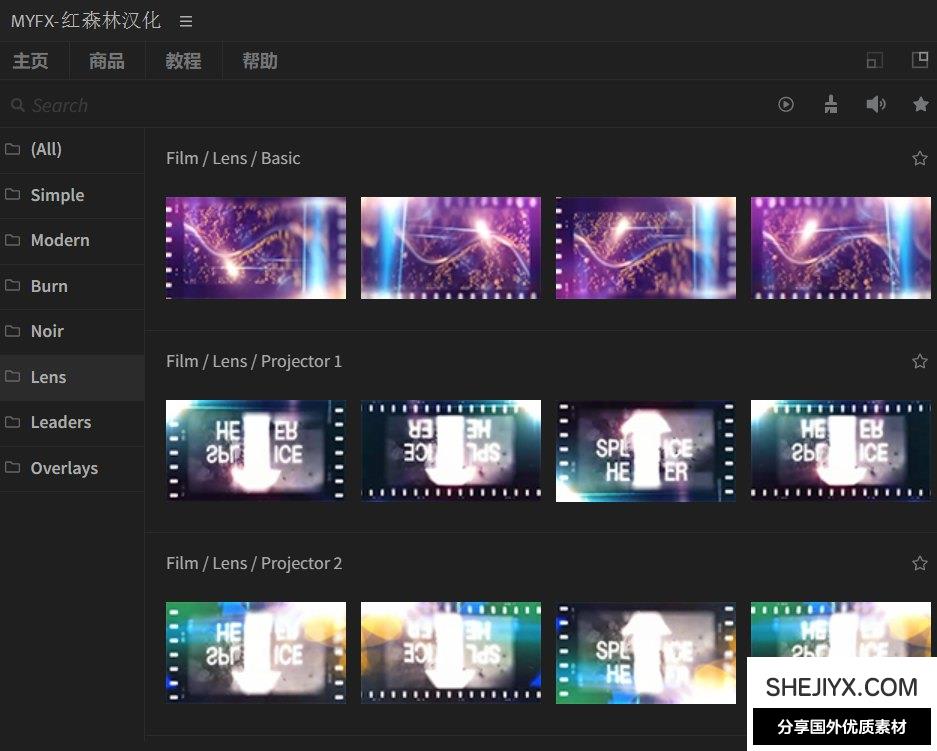
Task: Click the pop-out panel icon top right
Action: pos(920,60)
